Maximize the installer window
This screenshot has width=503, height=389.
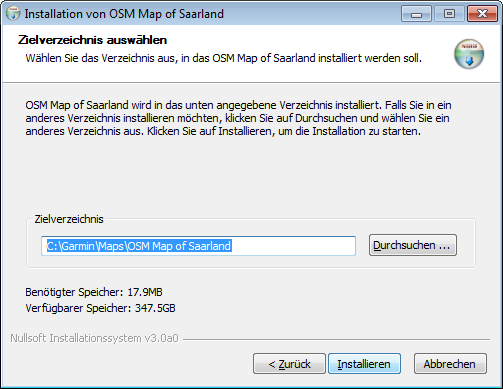point(449,14)
